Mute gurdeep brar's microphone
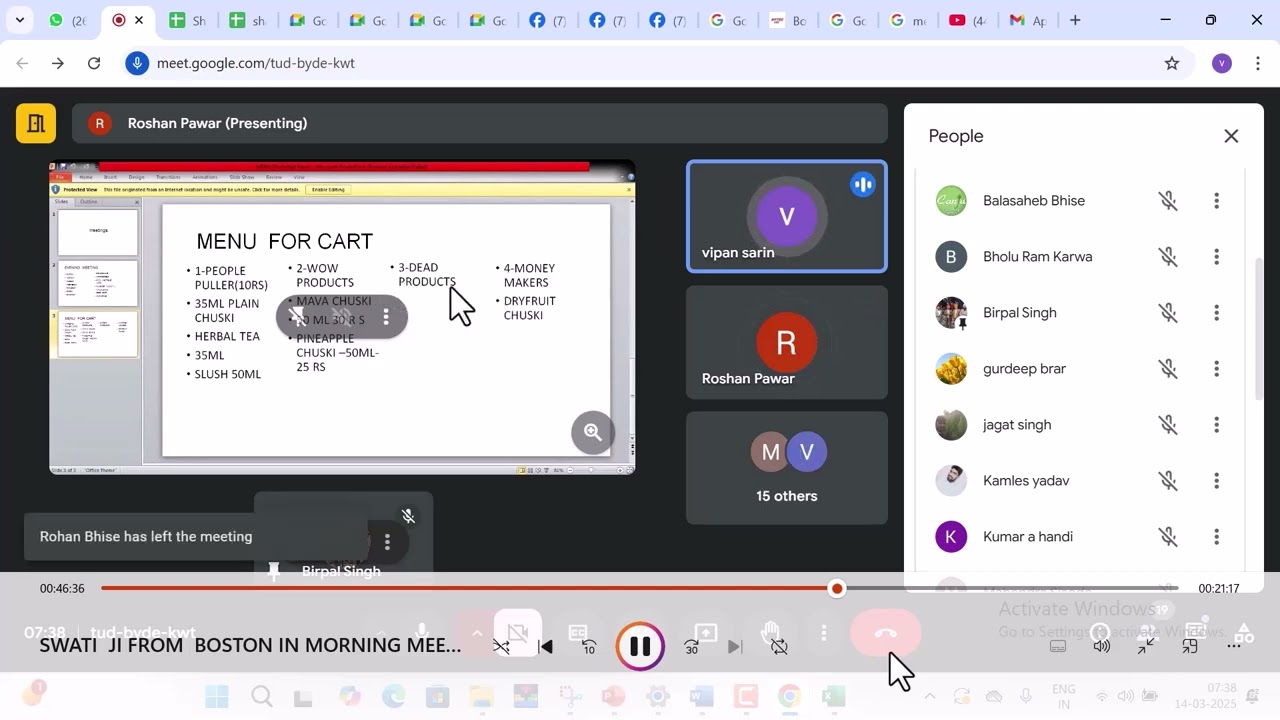 1167,369
